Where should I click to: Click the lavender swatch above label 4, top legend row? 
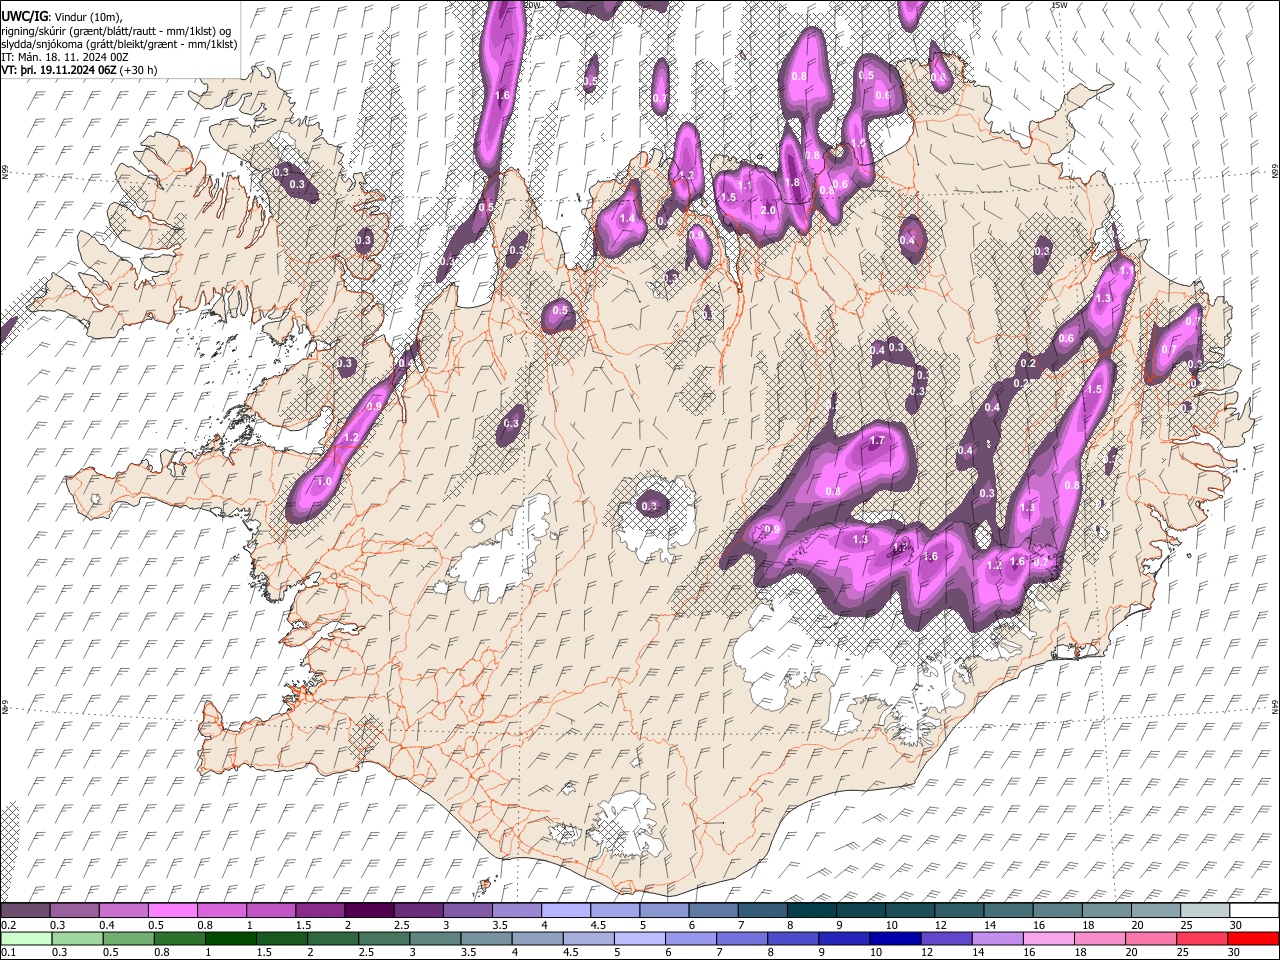pyautogui.click(x=565, y=911)
